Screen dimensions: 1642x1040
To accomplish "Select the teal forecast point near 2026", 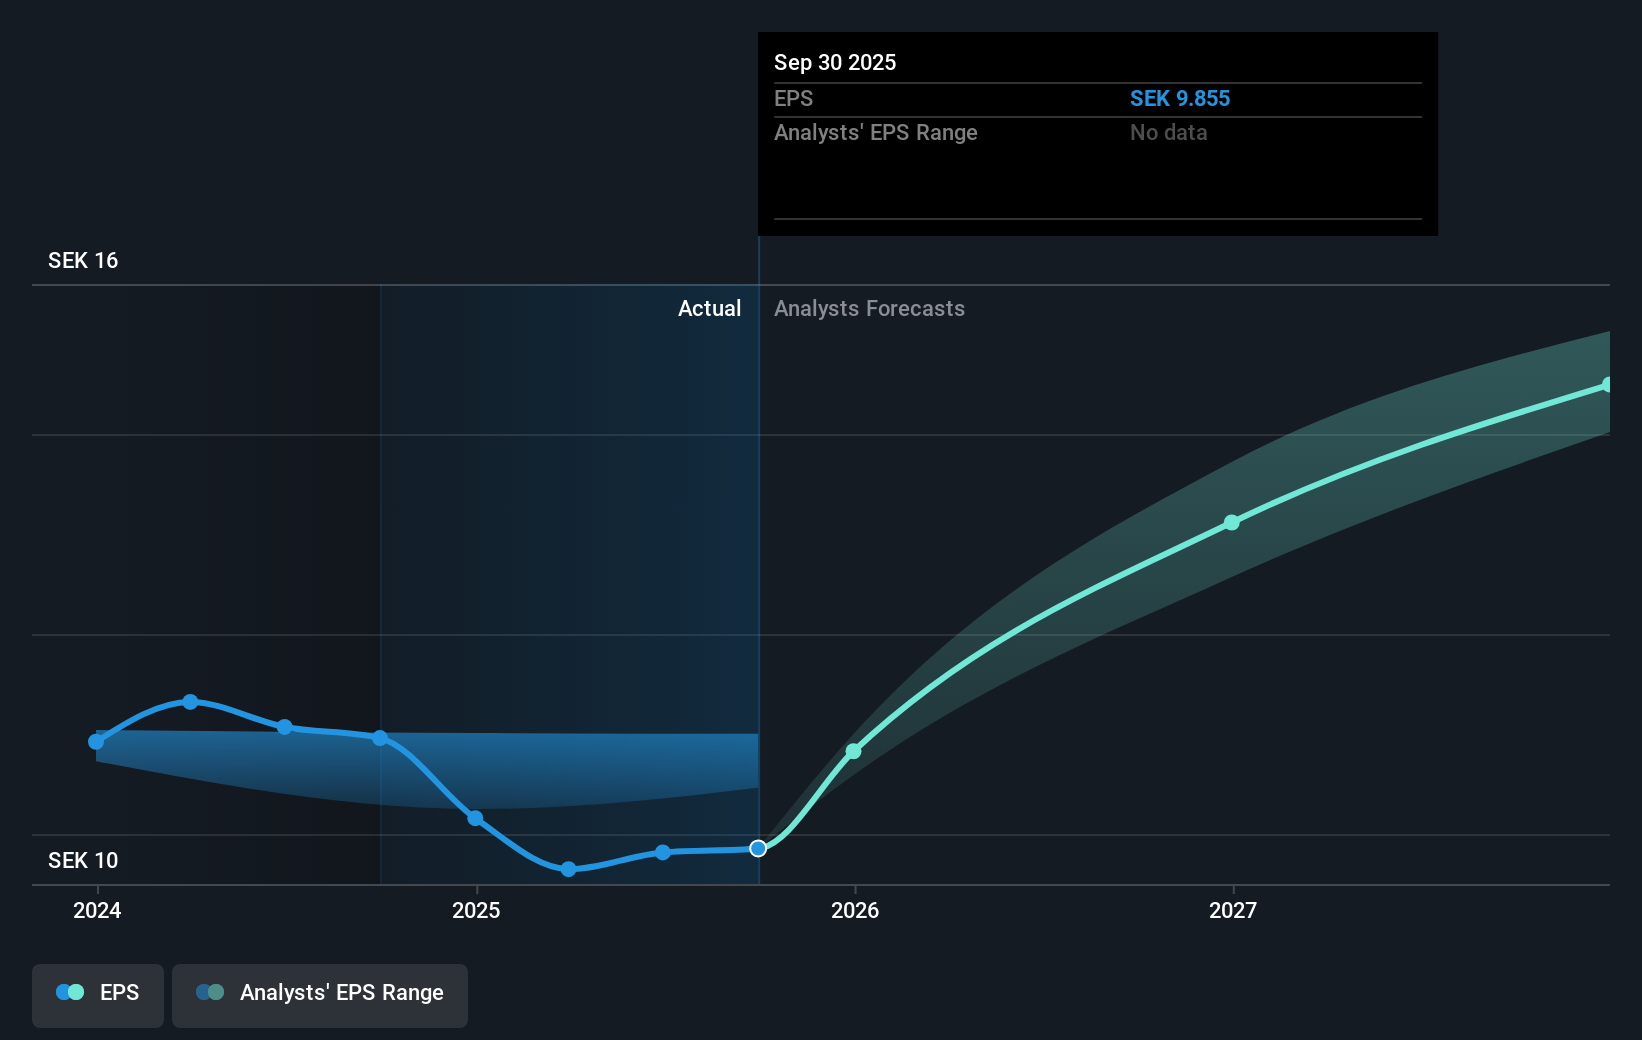I will pos(854,751).
